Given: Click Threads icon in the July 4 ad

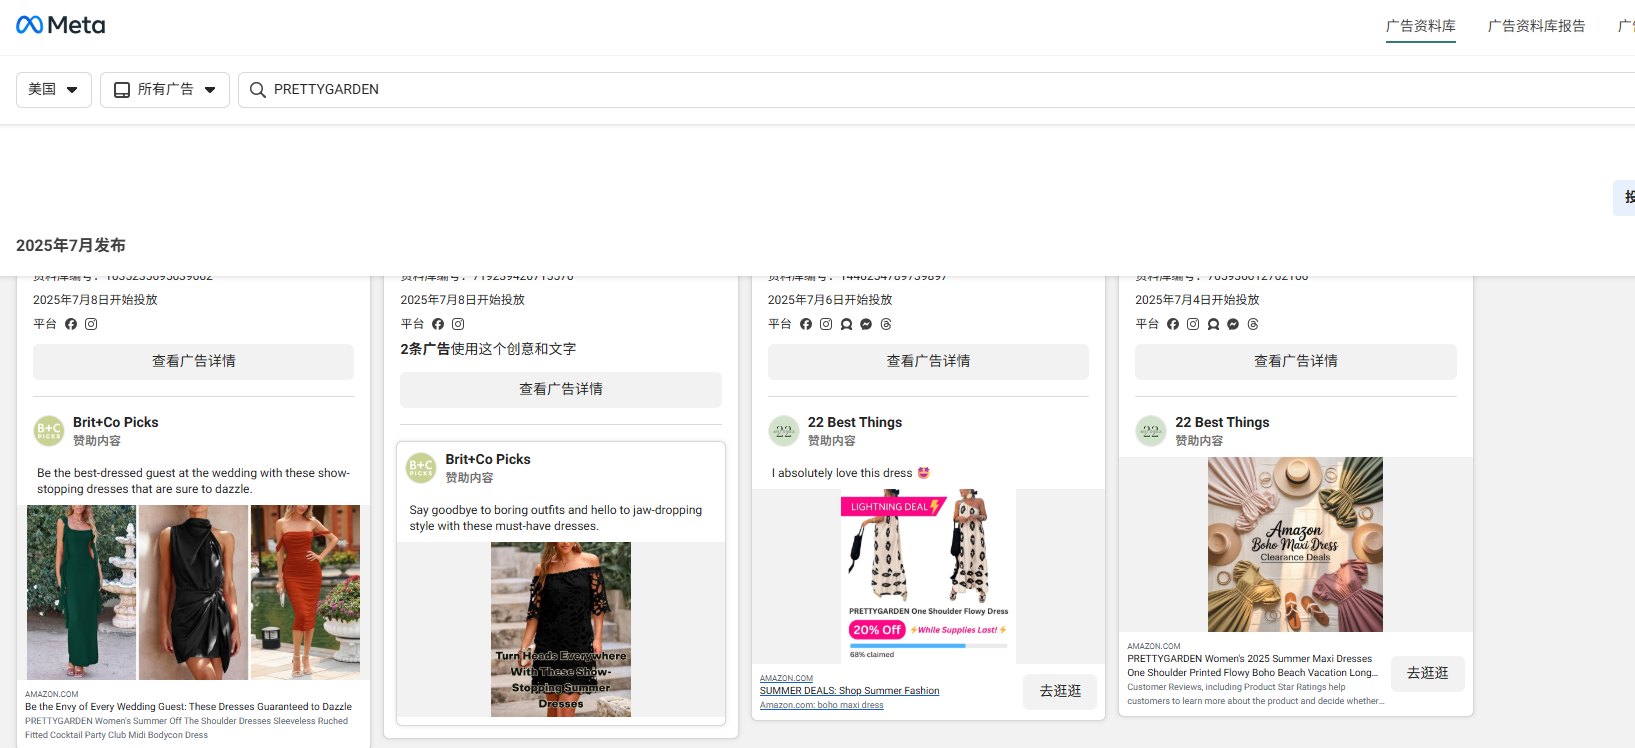Looking at the screenshot, I should coord(1253,324).
